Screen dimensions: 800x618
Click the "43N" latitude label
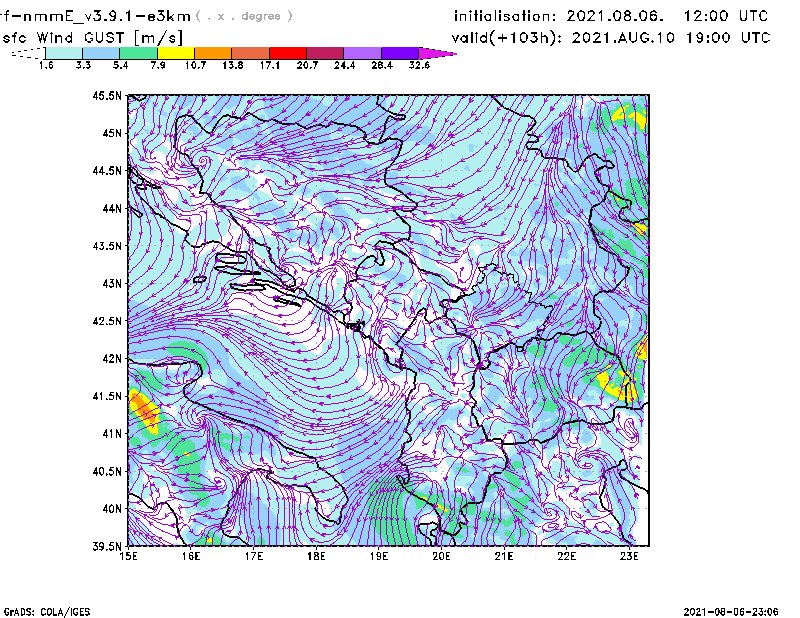pyautogui.click(x=112, y=283)
